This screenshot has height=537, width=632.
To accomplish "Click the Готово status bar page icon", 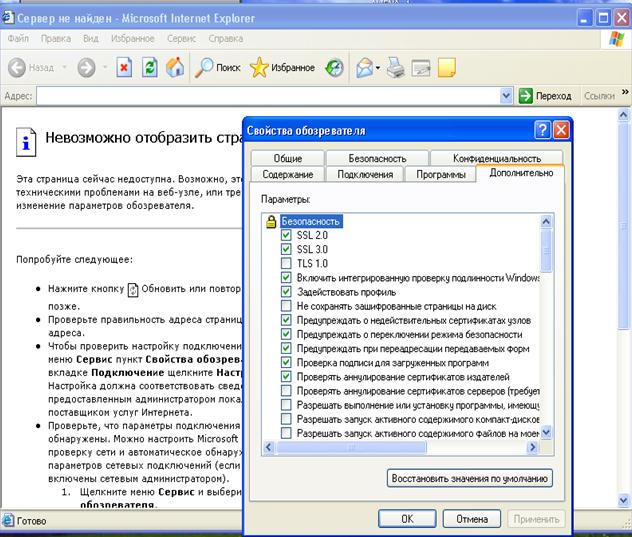I will pyautogui.click(x=8, y=520).
